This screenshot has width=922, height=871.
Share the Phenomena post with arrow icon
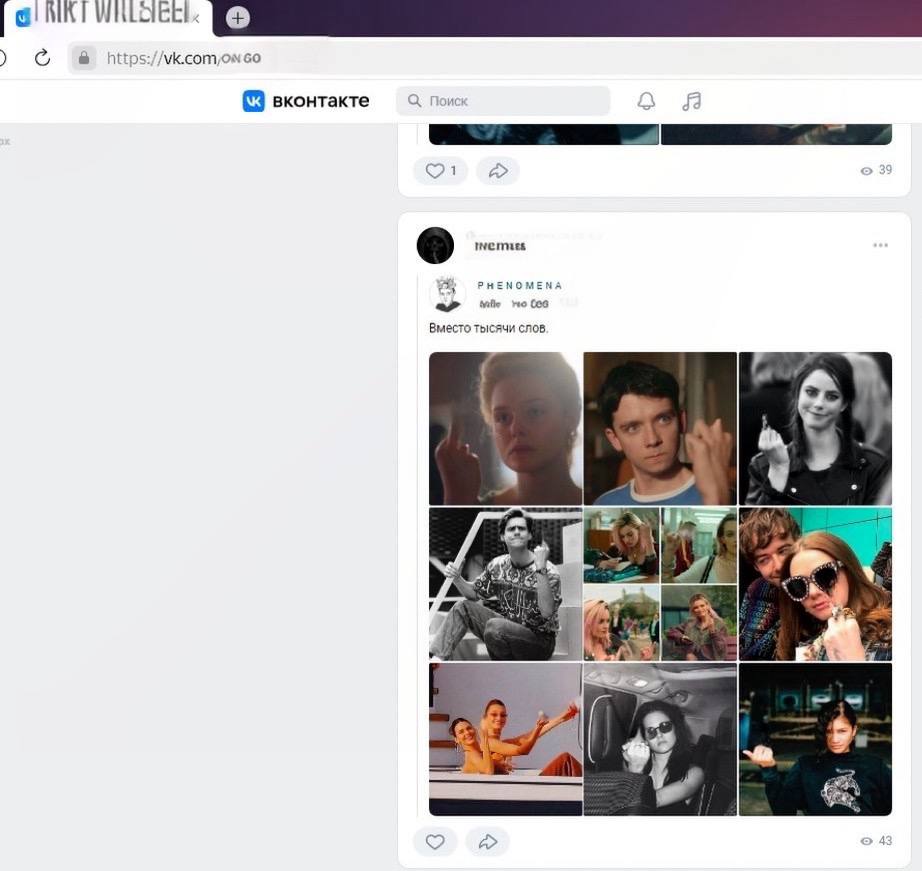click(488, 842)
